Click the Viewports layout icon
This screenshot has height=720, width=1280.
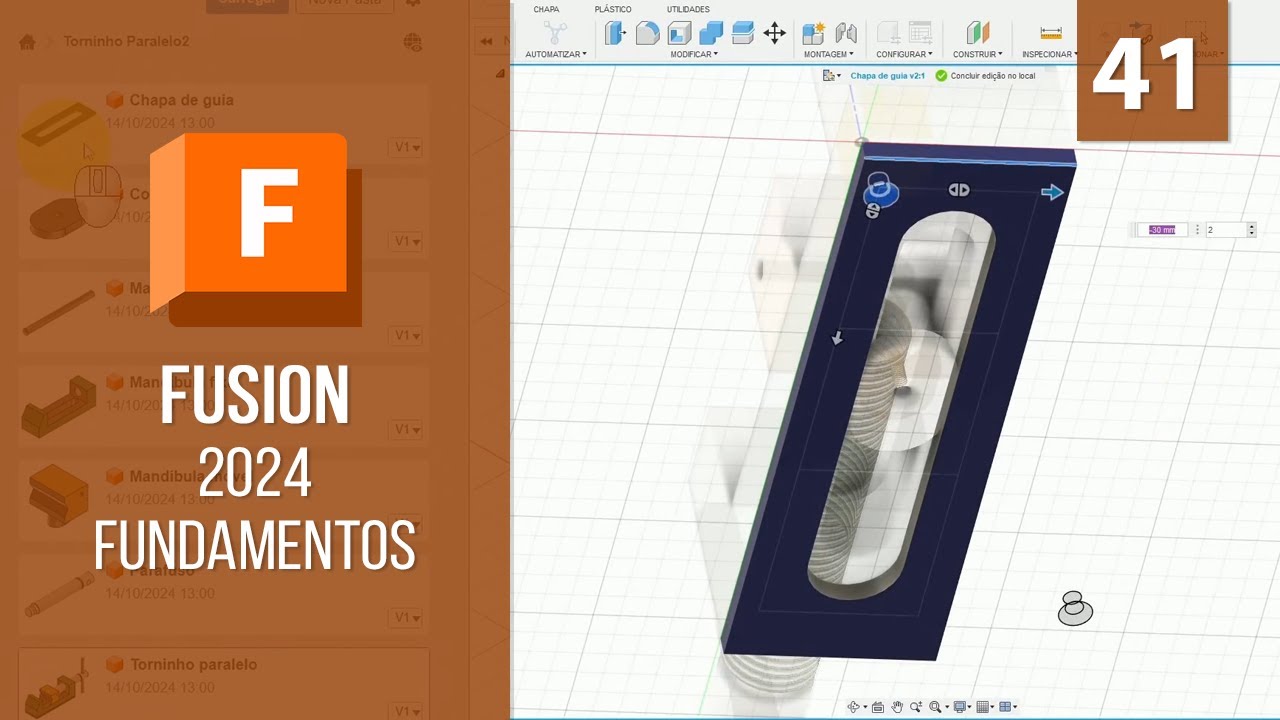coord(1006,707)
